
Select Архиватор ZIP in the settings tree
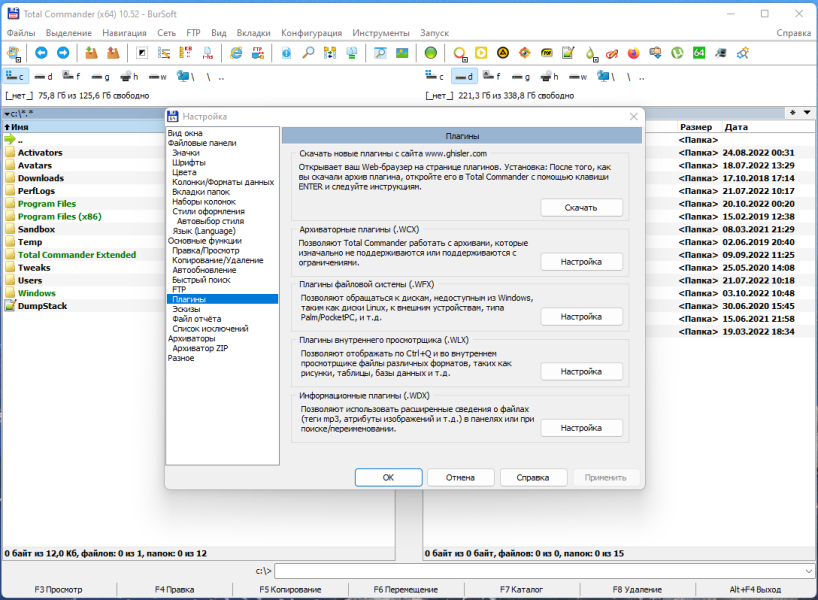(x=200, y=348)
